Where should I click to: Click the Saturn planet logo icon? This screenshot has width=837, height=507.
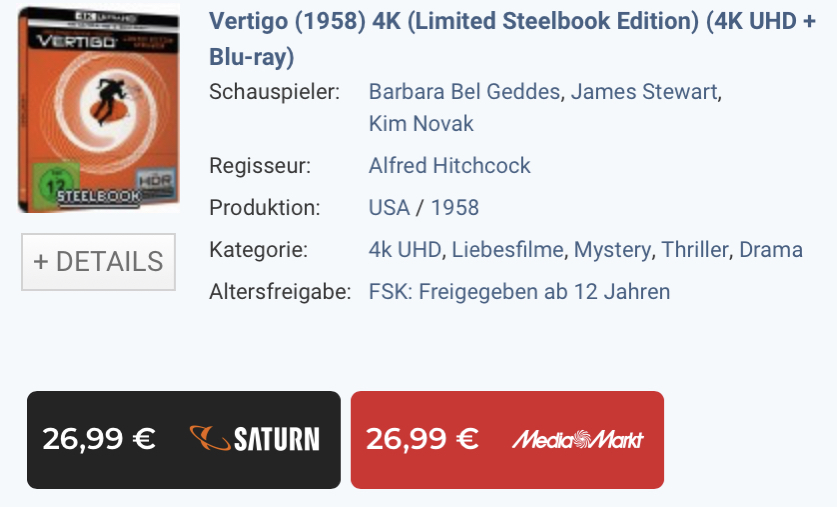click(x=210, y=438)
